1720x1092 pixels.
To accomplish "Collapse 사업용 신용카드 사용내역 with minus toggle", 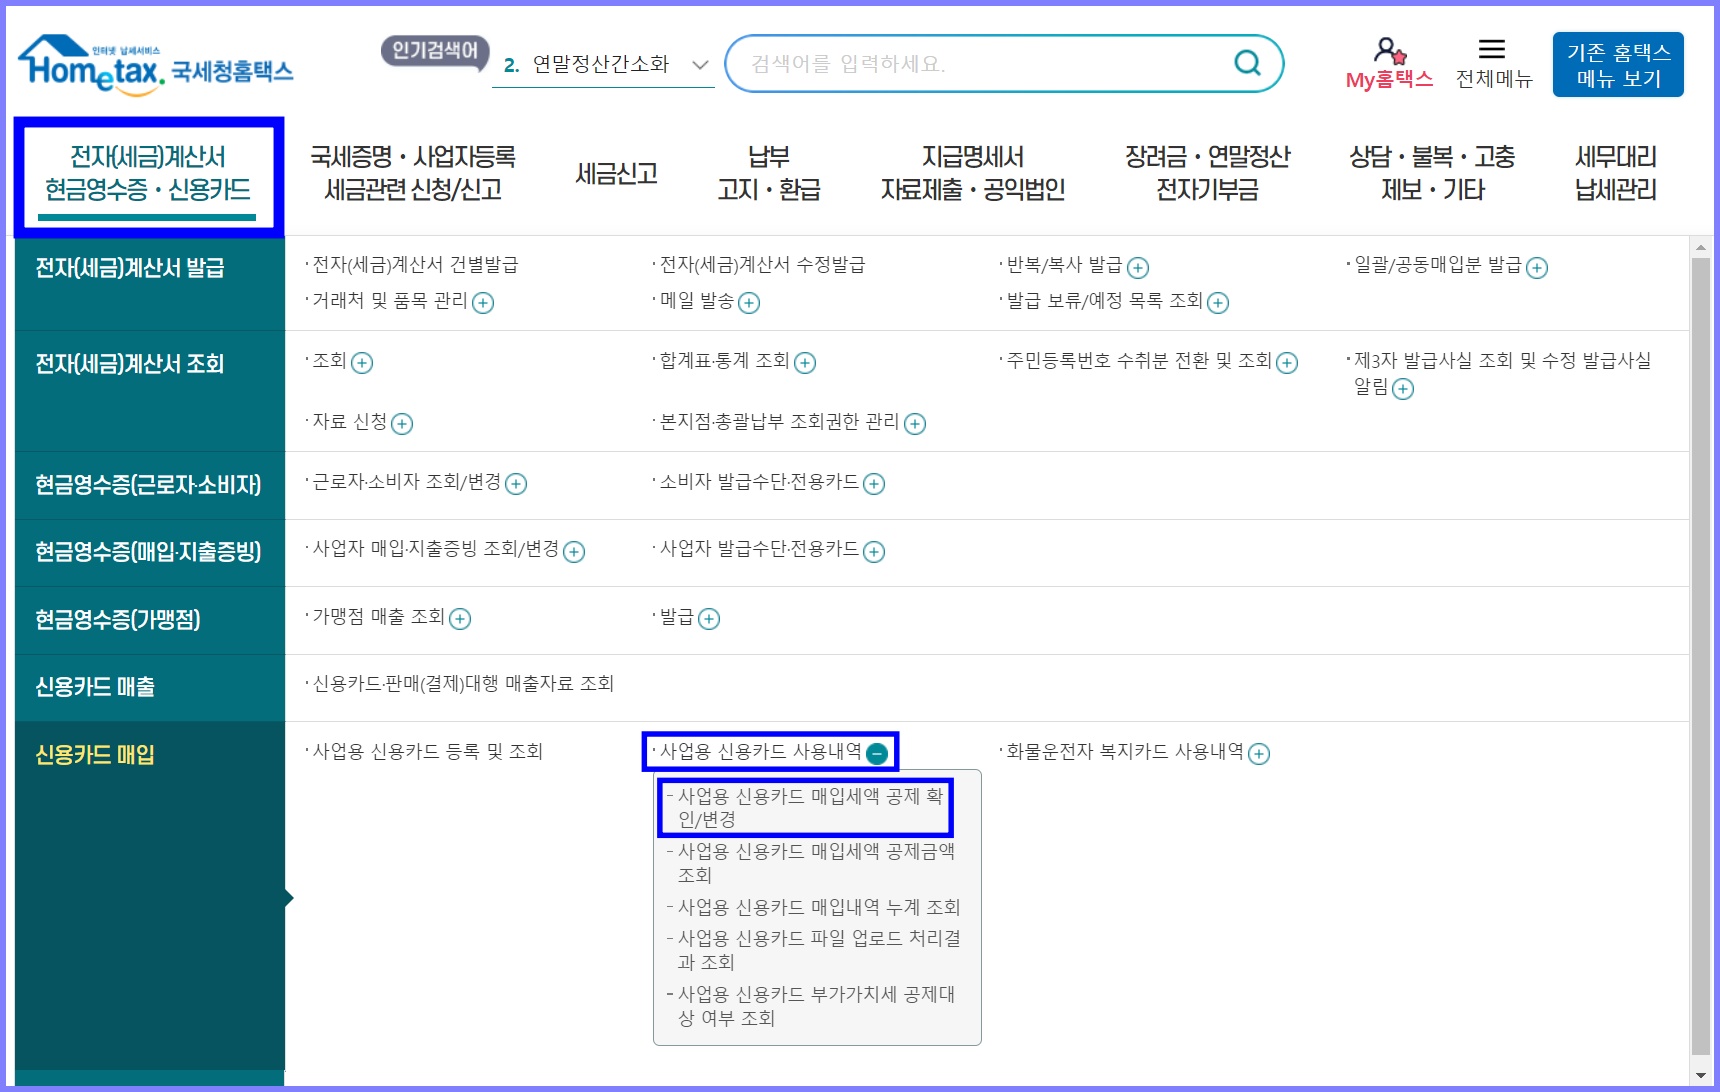I will point(878,752).
